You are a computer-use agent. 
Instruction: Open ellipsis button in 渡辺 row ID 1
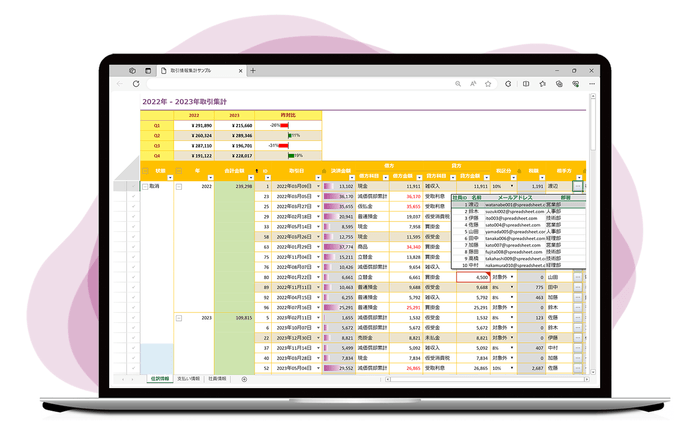[x=578, y=186]
